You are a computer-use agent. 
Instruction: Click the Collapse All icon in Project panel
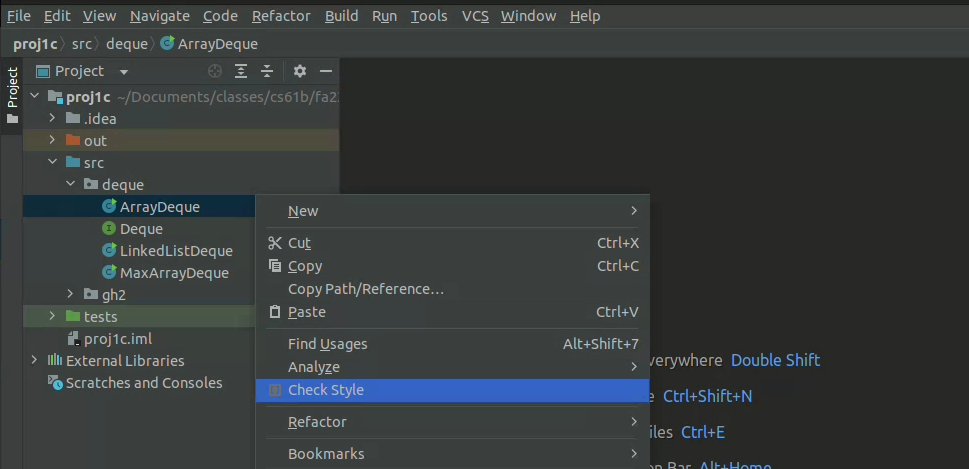tap(267, 72)
